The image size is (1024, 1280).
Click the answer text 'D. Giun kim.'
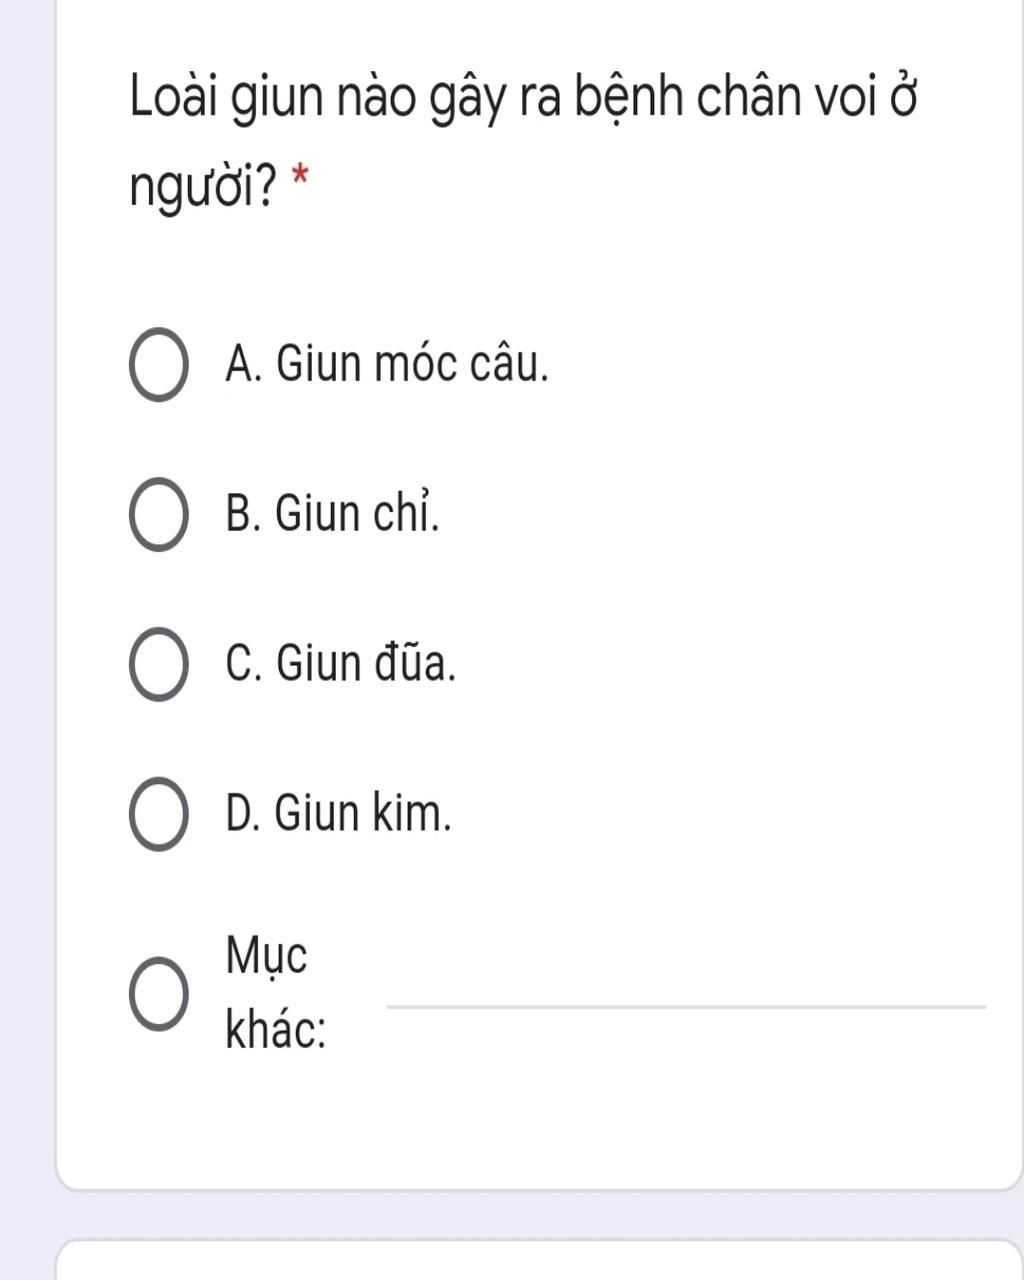(x=339, y=813)
